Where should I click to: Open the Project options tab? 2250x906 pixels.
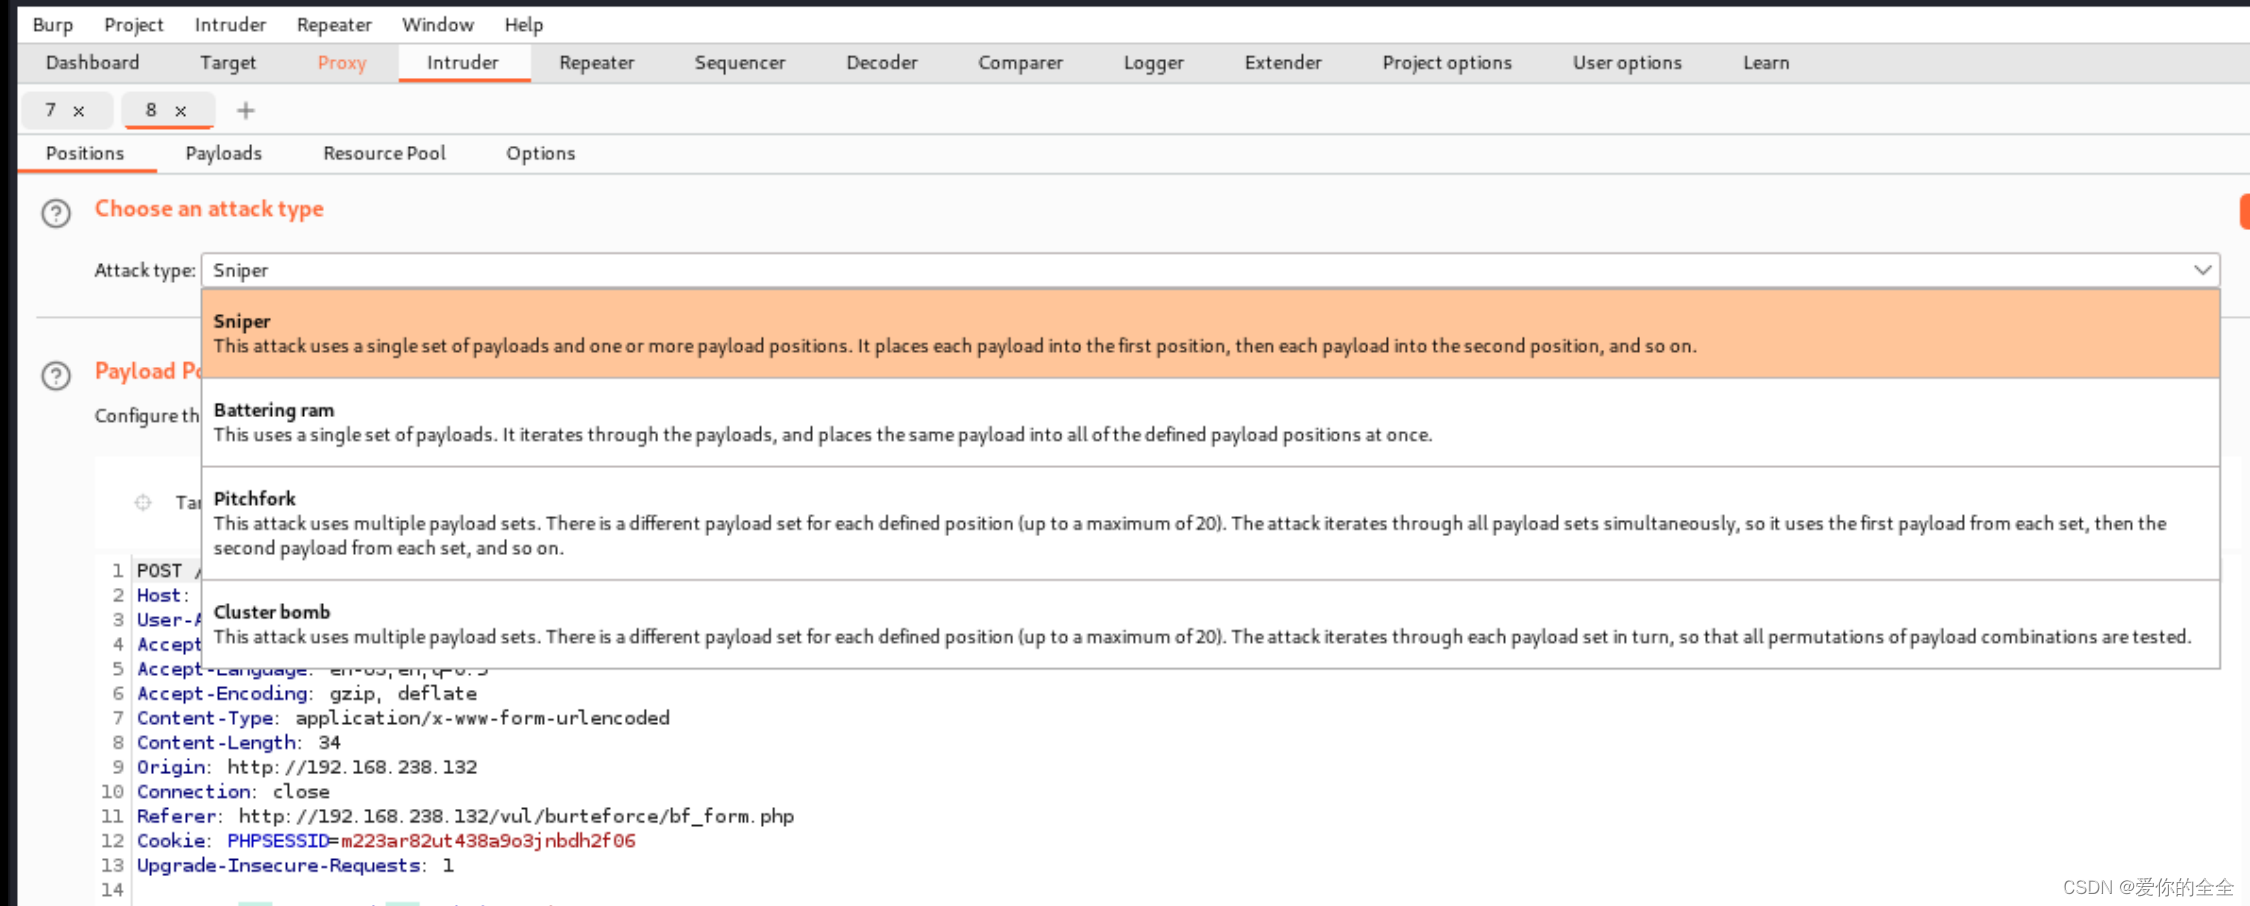tap(1447, 62)
